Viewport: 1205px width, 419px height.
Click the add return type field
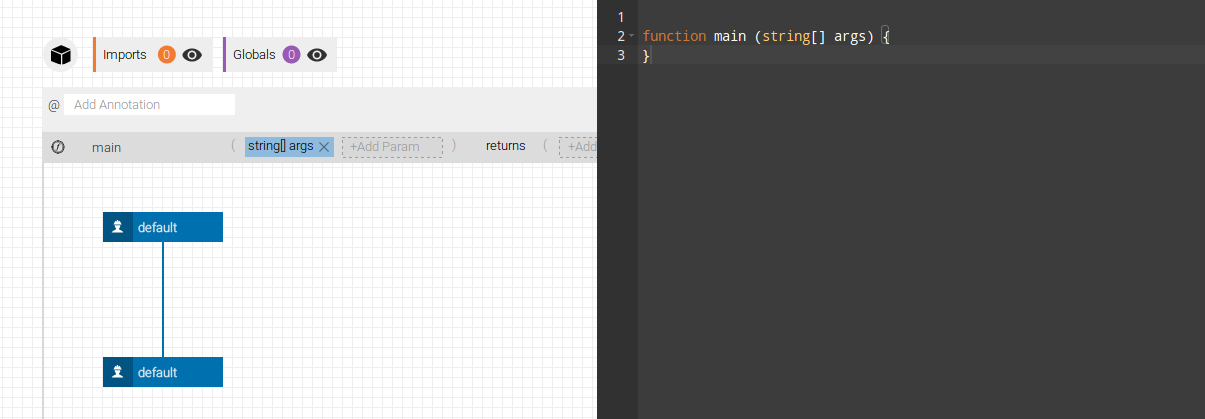579,147
